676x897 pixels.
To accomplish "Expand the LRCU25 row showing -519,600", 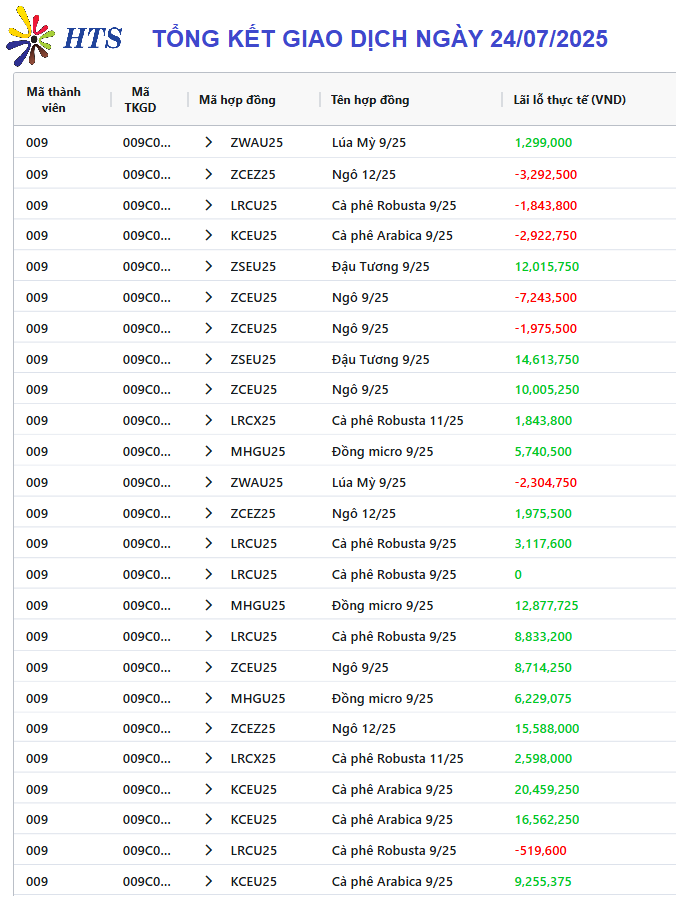I will pyautogui.click(x=209, y=851).
